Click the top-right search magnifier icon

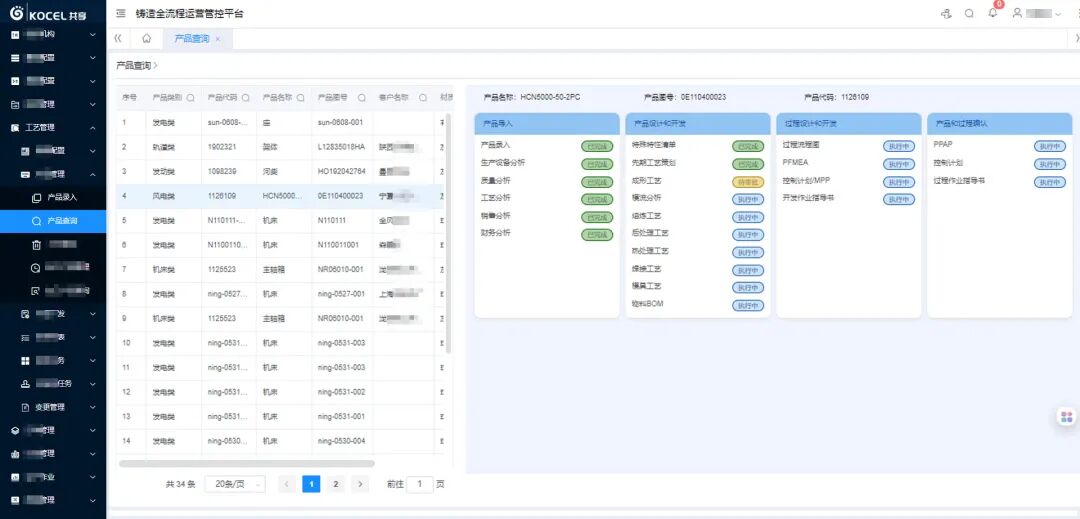pos(969,14)
